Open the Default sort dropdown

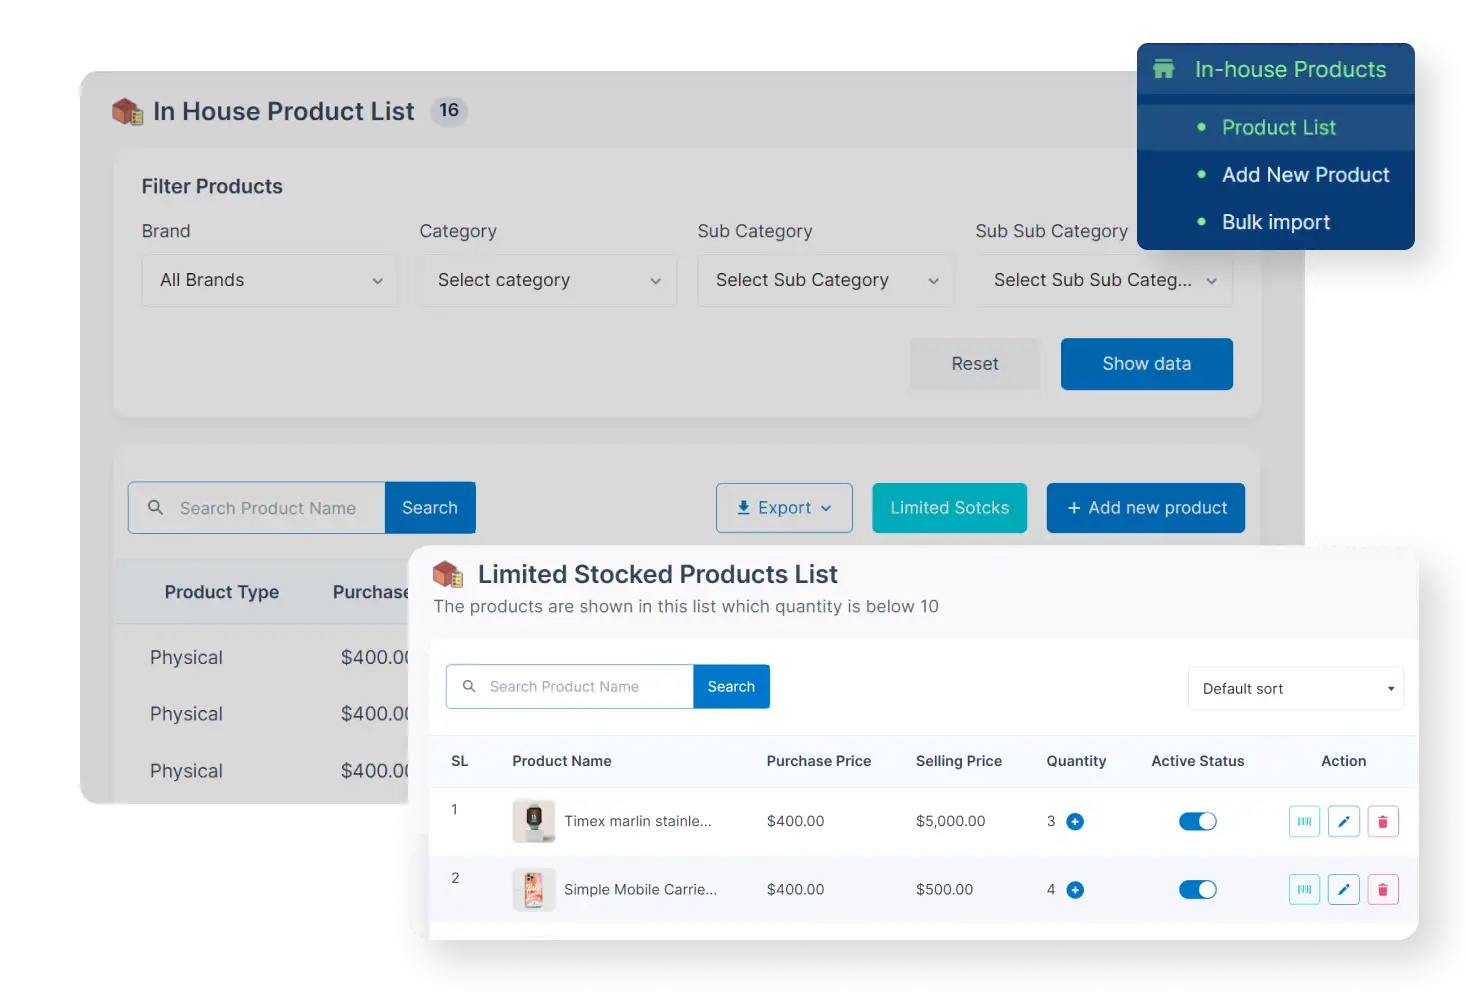click(x=1295, y=688)
